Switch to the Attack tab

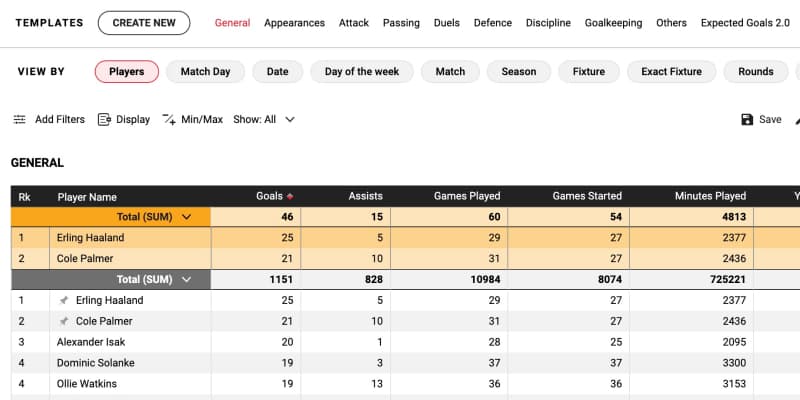coord(354,23)
